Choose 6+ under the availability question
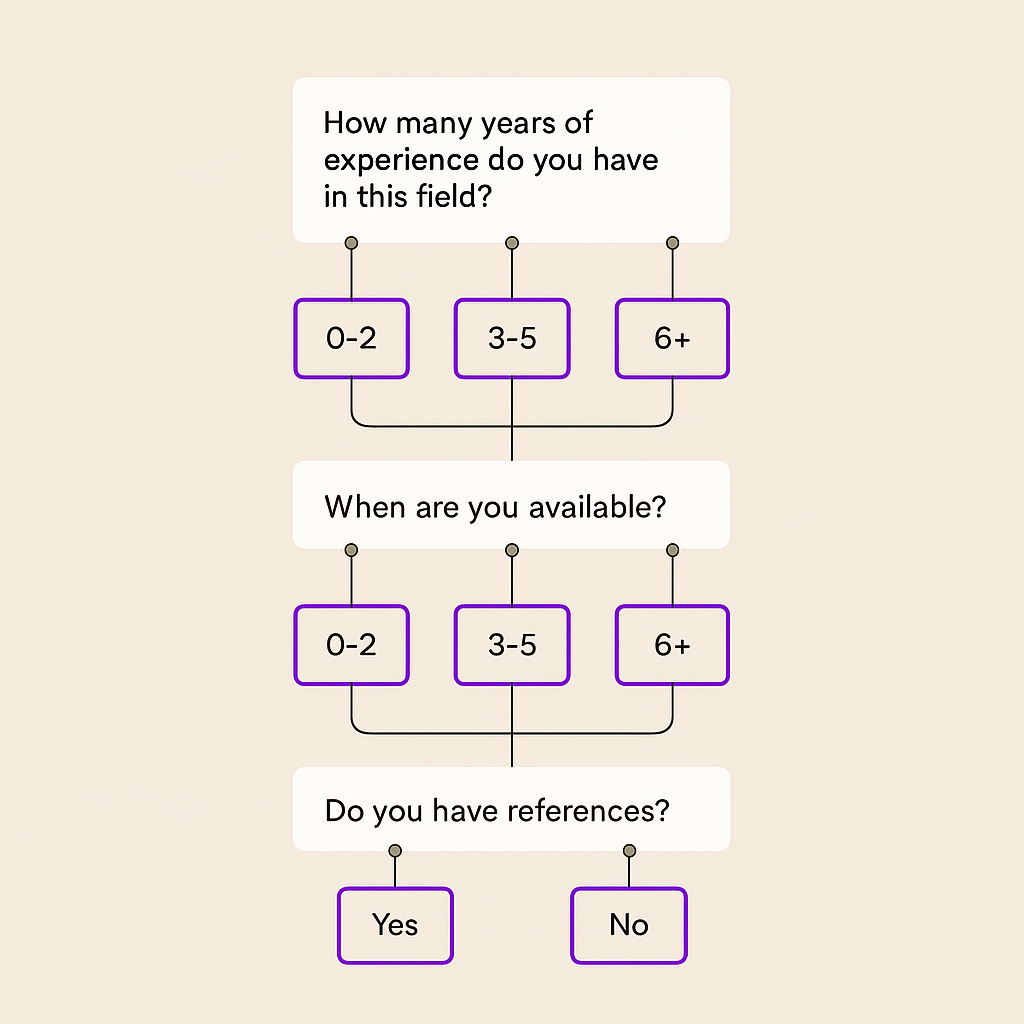This screenshot has height=1024, width=1024. pos(672,645)
